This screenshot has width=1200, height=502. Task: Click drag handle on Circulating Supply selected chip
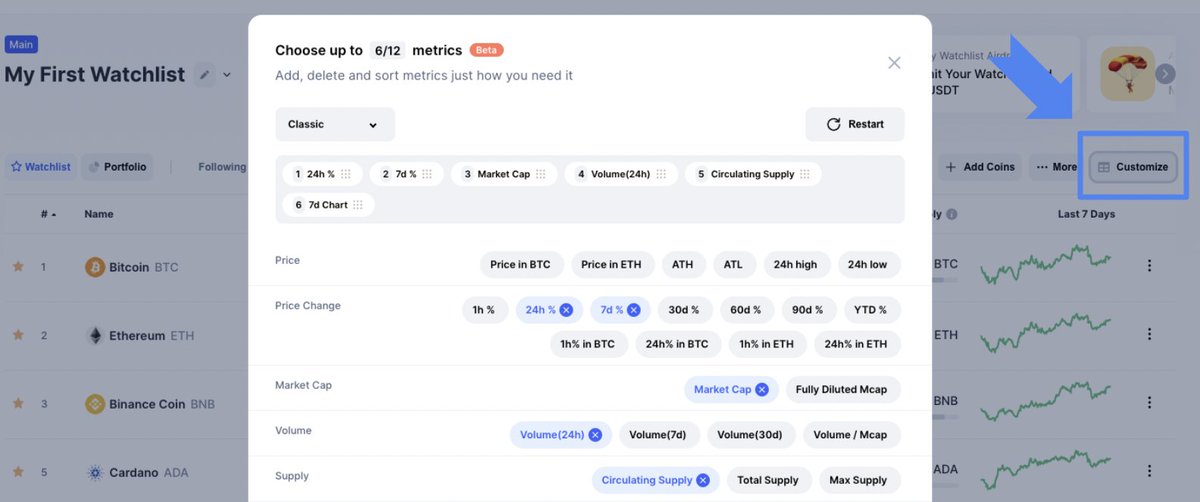click(x=804, y=174)
